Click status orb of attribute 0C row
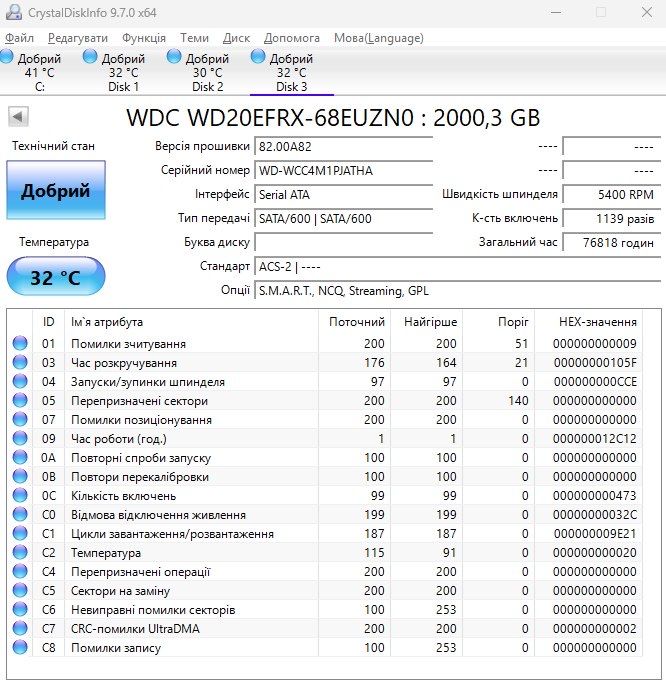 [20, 495]
